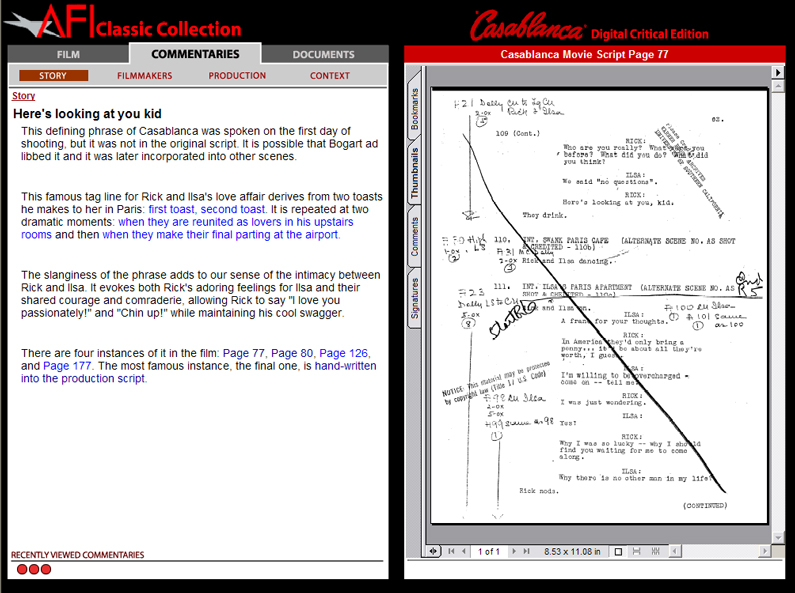Go to the first page of the script
The width and height of the screenshot is (795, 593).
tap(451, 551)
